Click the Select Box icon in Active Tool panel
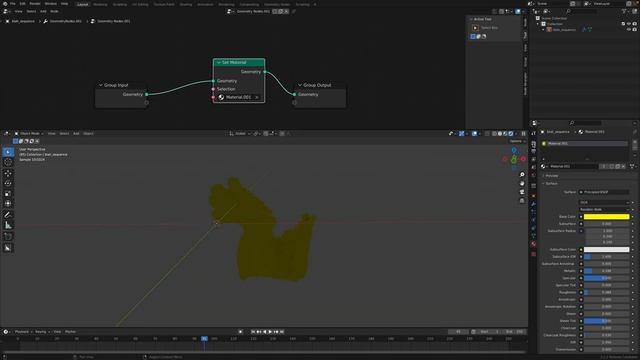Image resolution: width=640 pixels, height=360 pixels. (x=475, y=28)
